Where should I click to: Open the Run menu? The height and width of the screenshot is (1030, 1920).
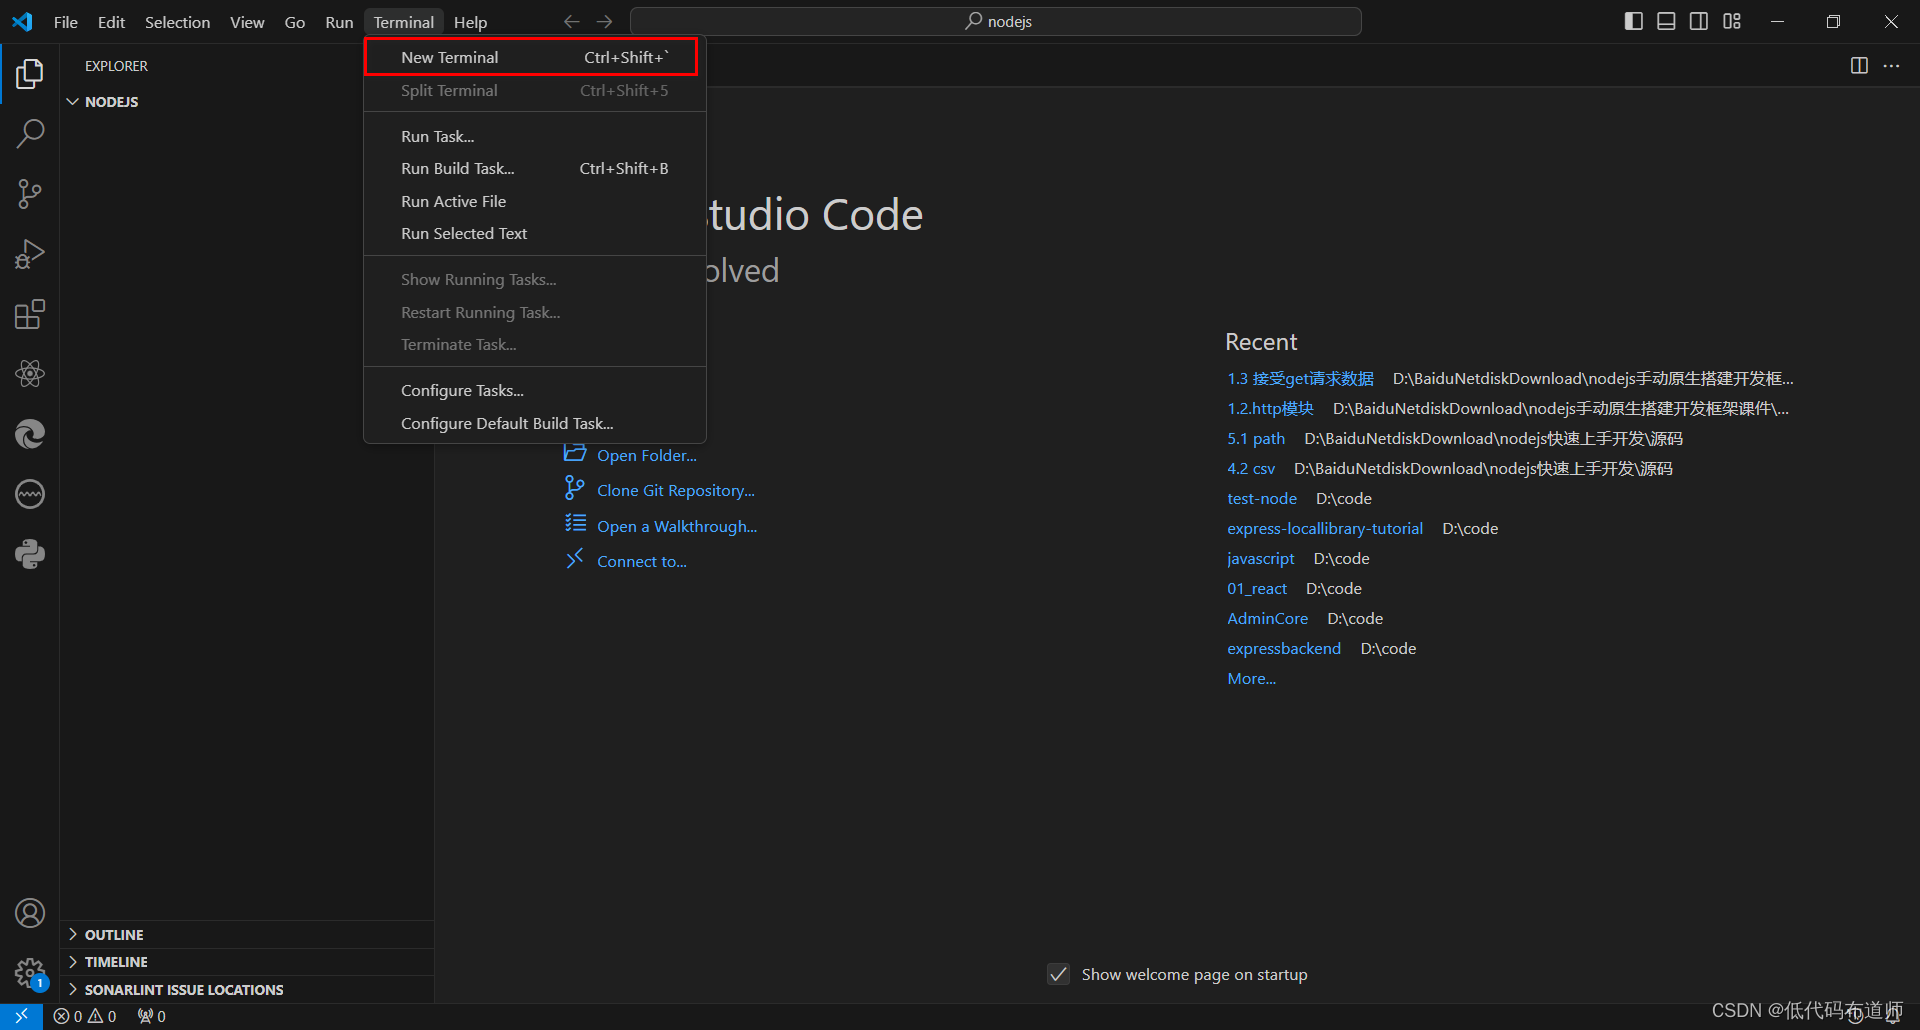339,22
